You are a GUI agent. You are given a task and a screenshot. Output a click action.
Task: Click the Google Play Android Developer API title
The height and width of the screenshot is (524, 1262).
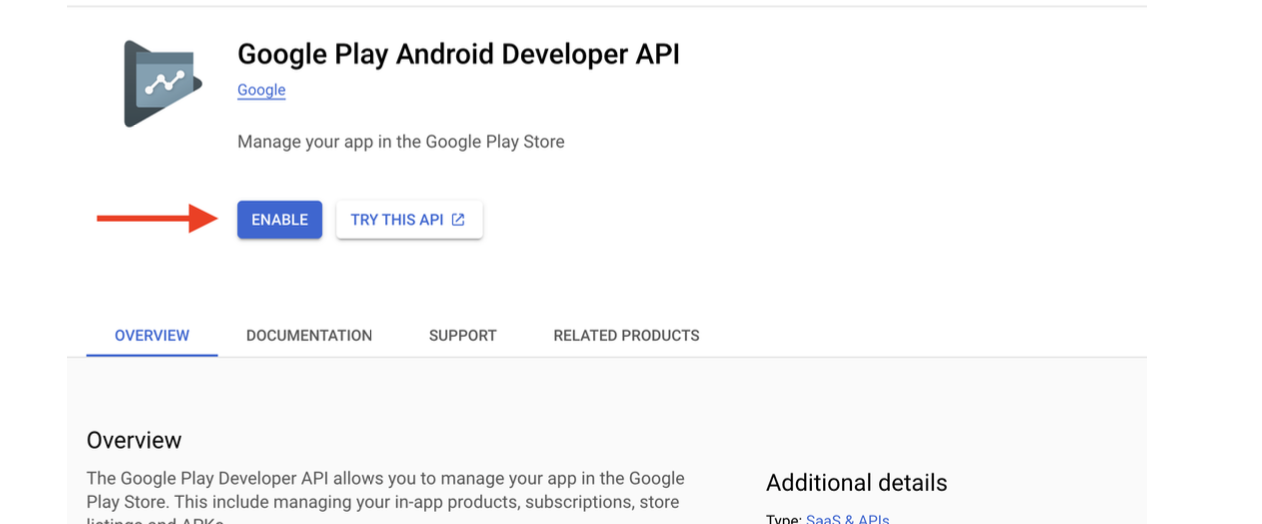pyautogui.click(x=458, y=54)
